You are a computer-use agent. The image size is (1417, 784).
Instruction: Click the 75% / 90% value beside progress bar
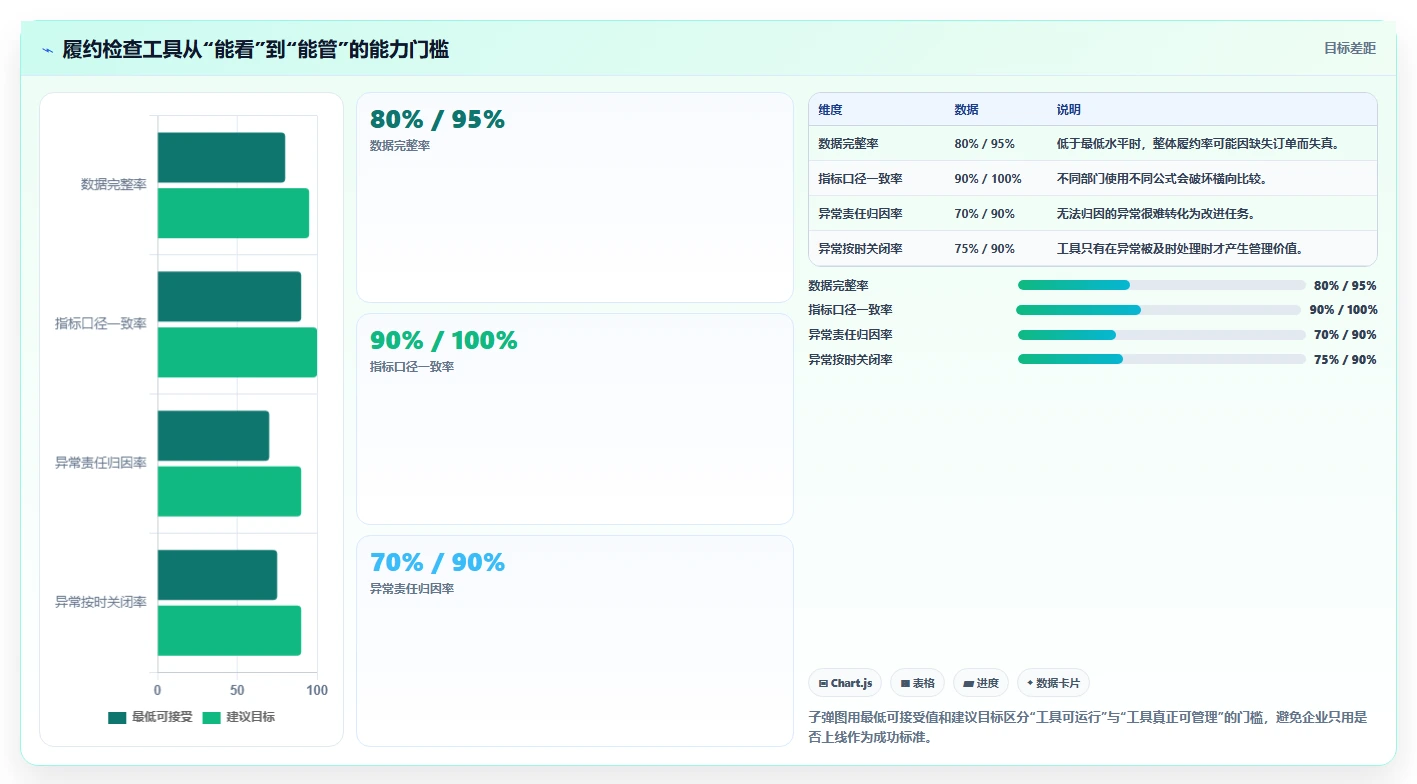pyautogui.click(x=1345, y=359)
